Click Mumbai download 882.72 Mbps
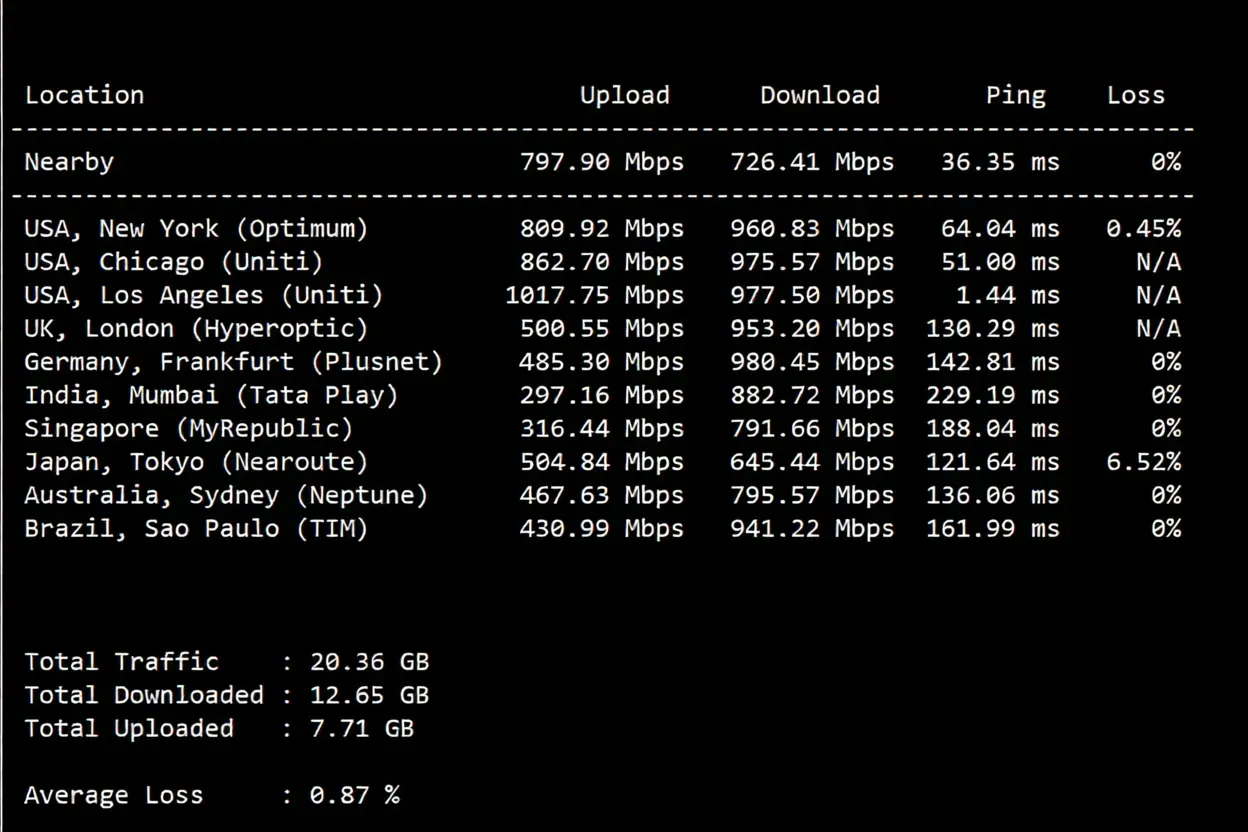 tap(812, 396)
